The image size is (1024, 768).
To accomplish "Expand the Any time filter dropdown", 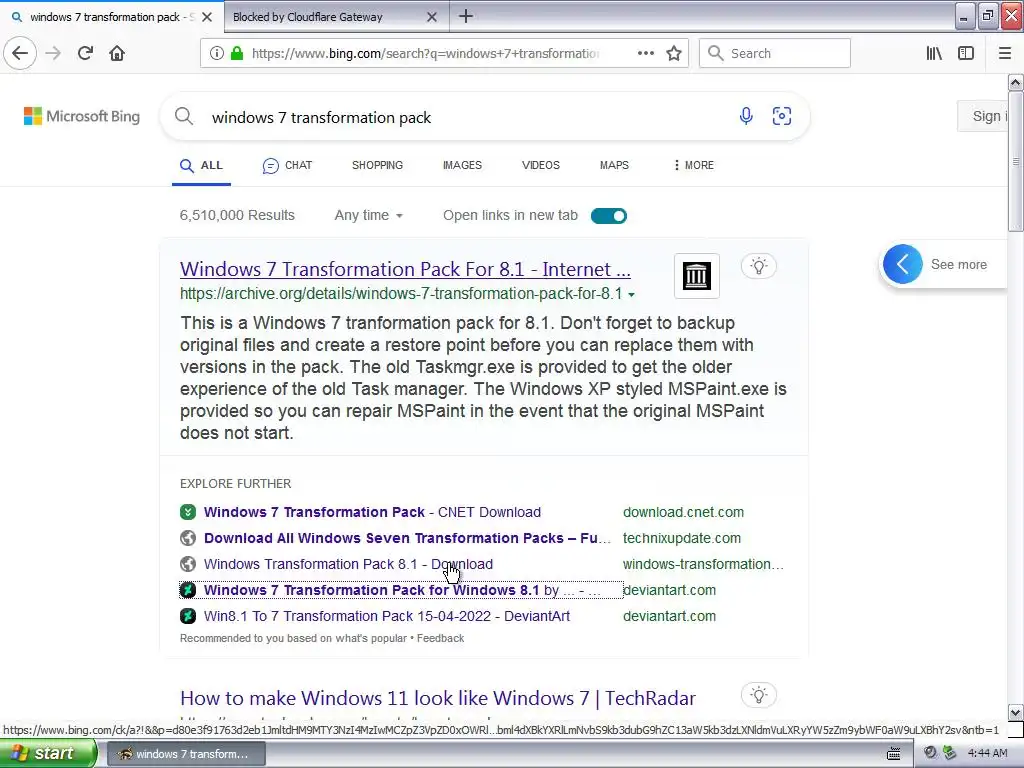I will pyautogui.click(x=368, y=216).
